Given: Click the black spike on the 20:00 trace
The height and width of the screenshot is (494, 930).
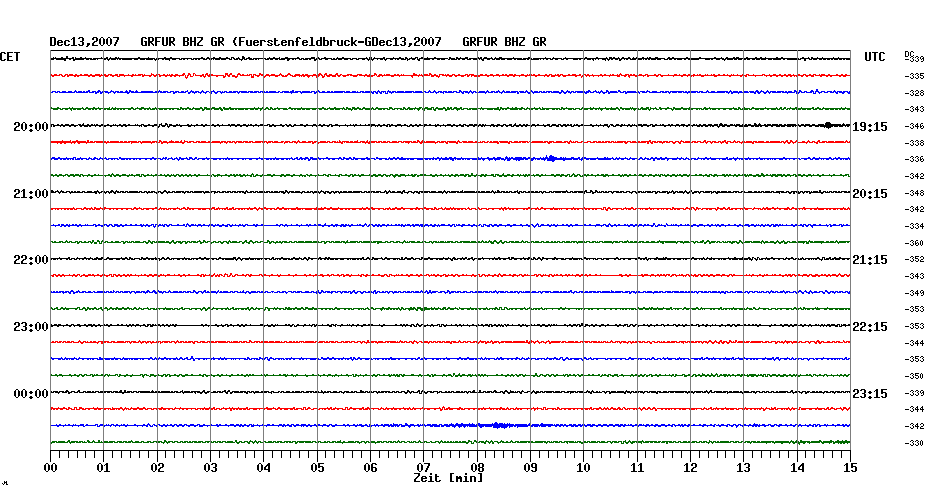Looking at the screenshot, I should click(828, 125).
